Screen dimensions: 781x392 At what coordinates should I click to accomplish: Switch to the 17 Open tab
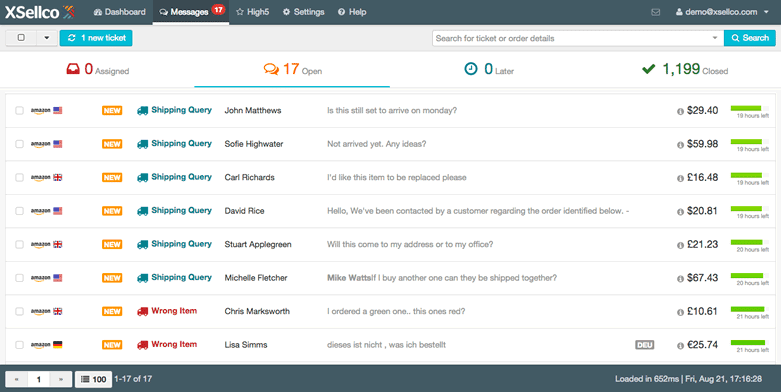[x=292, y=69]
